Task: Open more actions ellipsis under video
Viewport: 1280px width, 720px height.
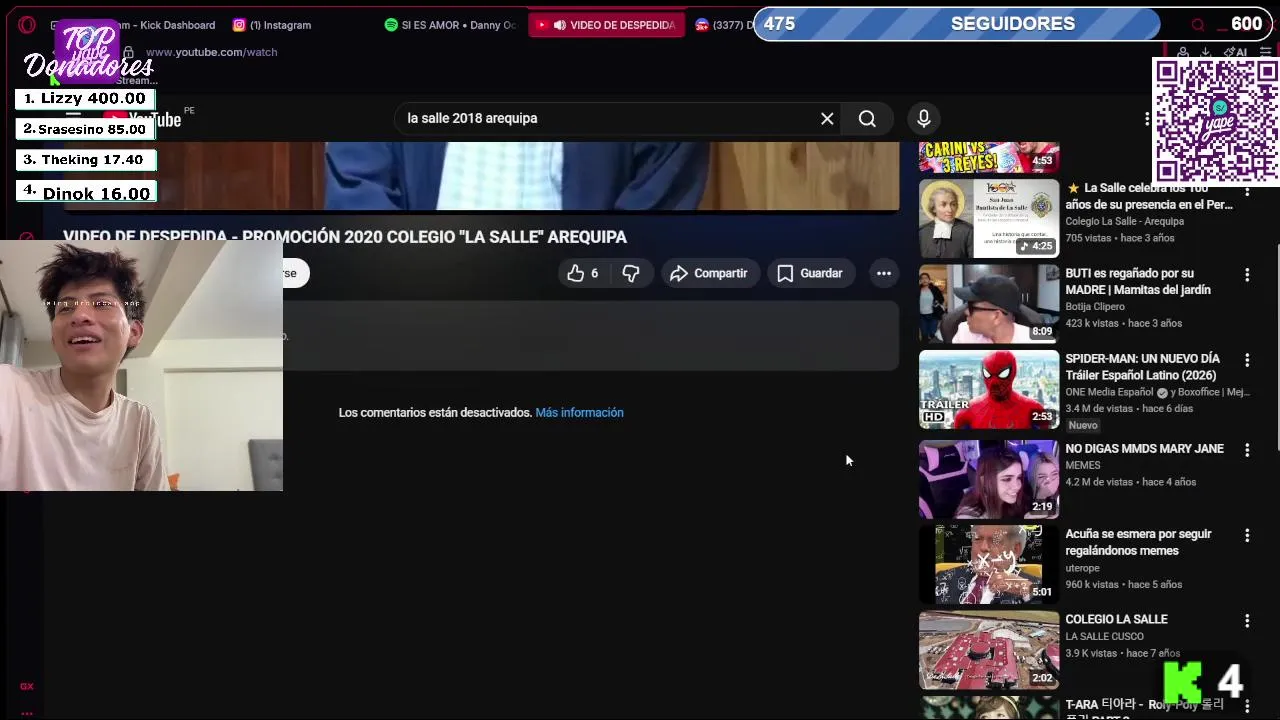Action: pos(884,273)
